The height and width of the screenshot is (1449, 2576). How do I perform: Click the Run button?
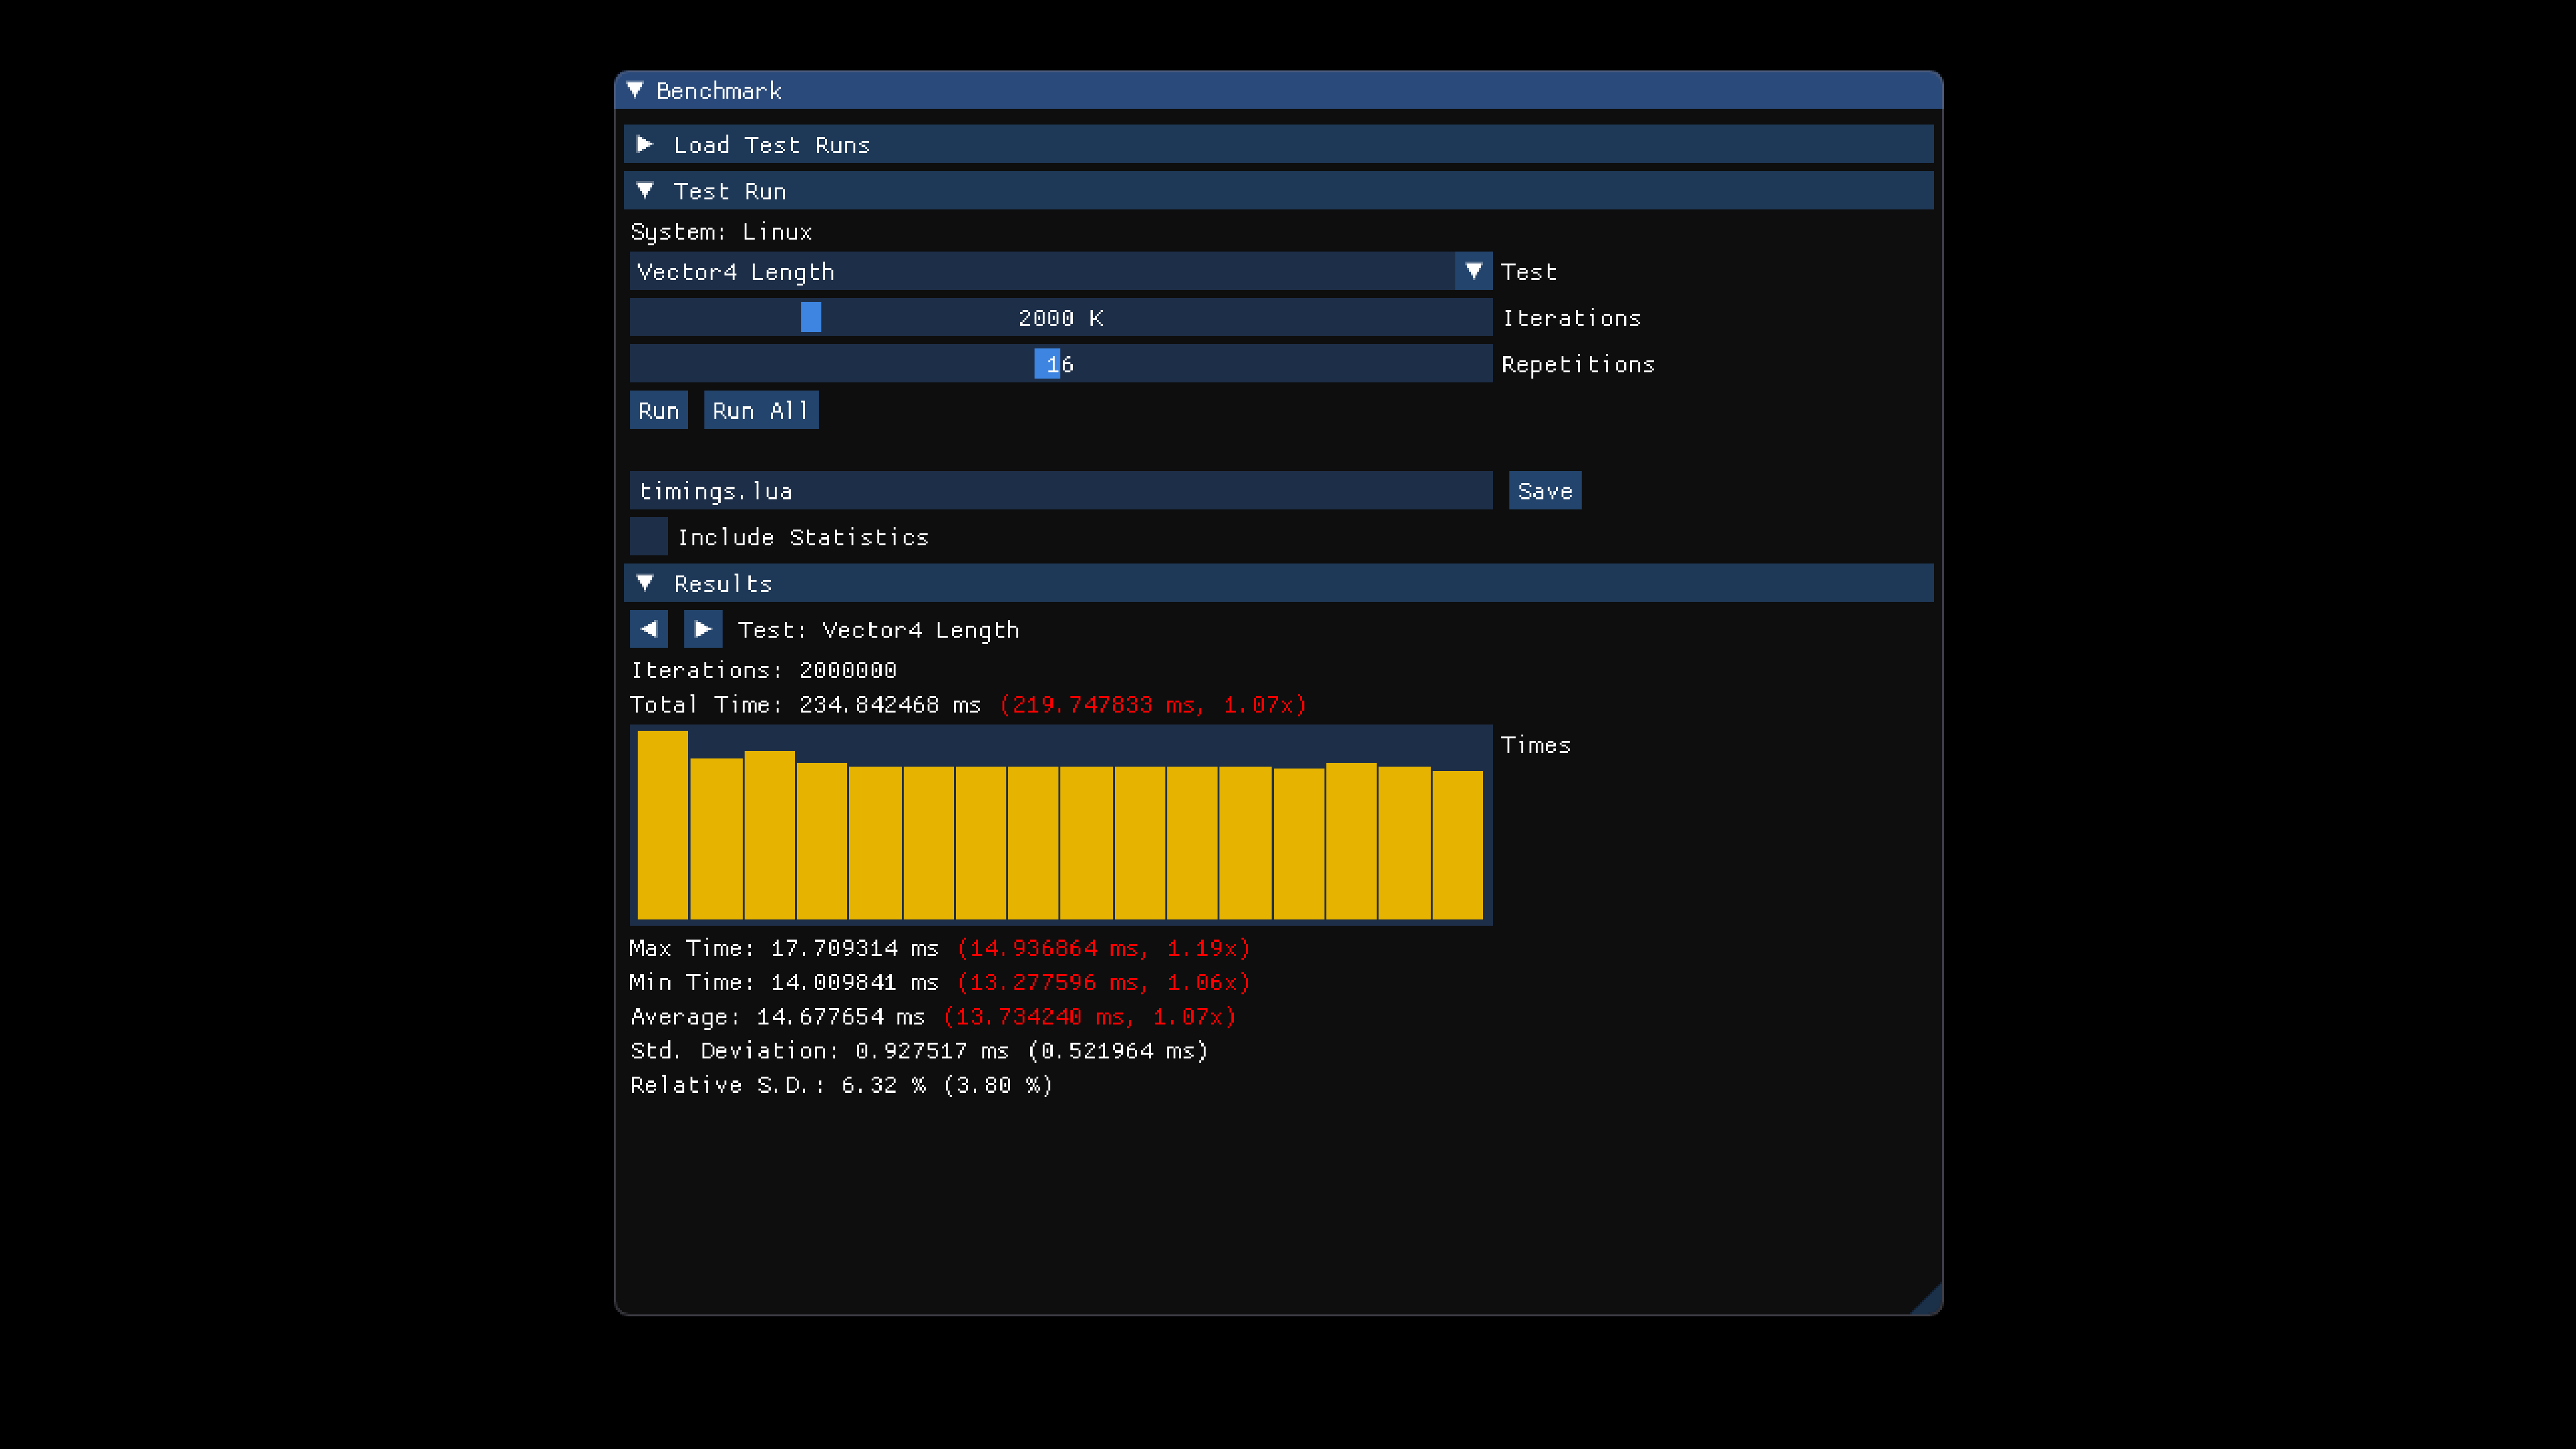pyautogui.click(x=659, y=410)
